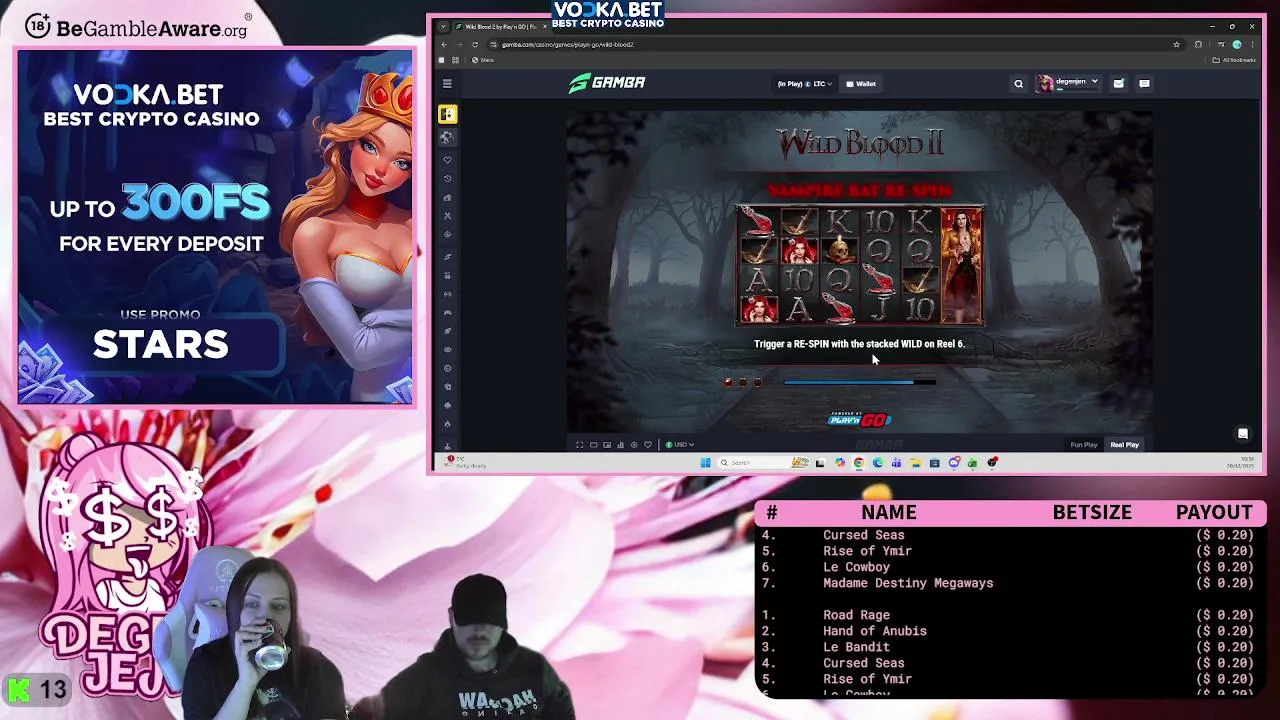Open the support chat bubble widget
This screenshot has width=1280, height=720.
pos(1243,434)
